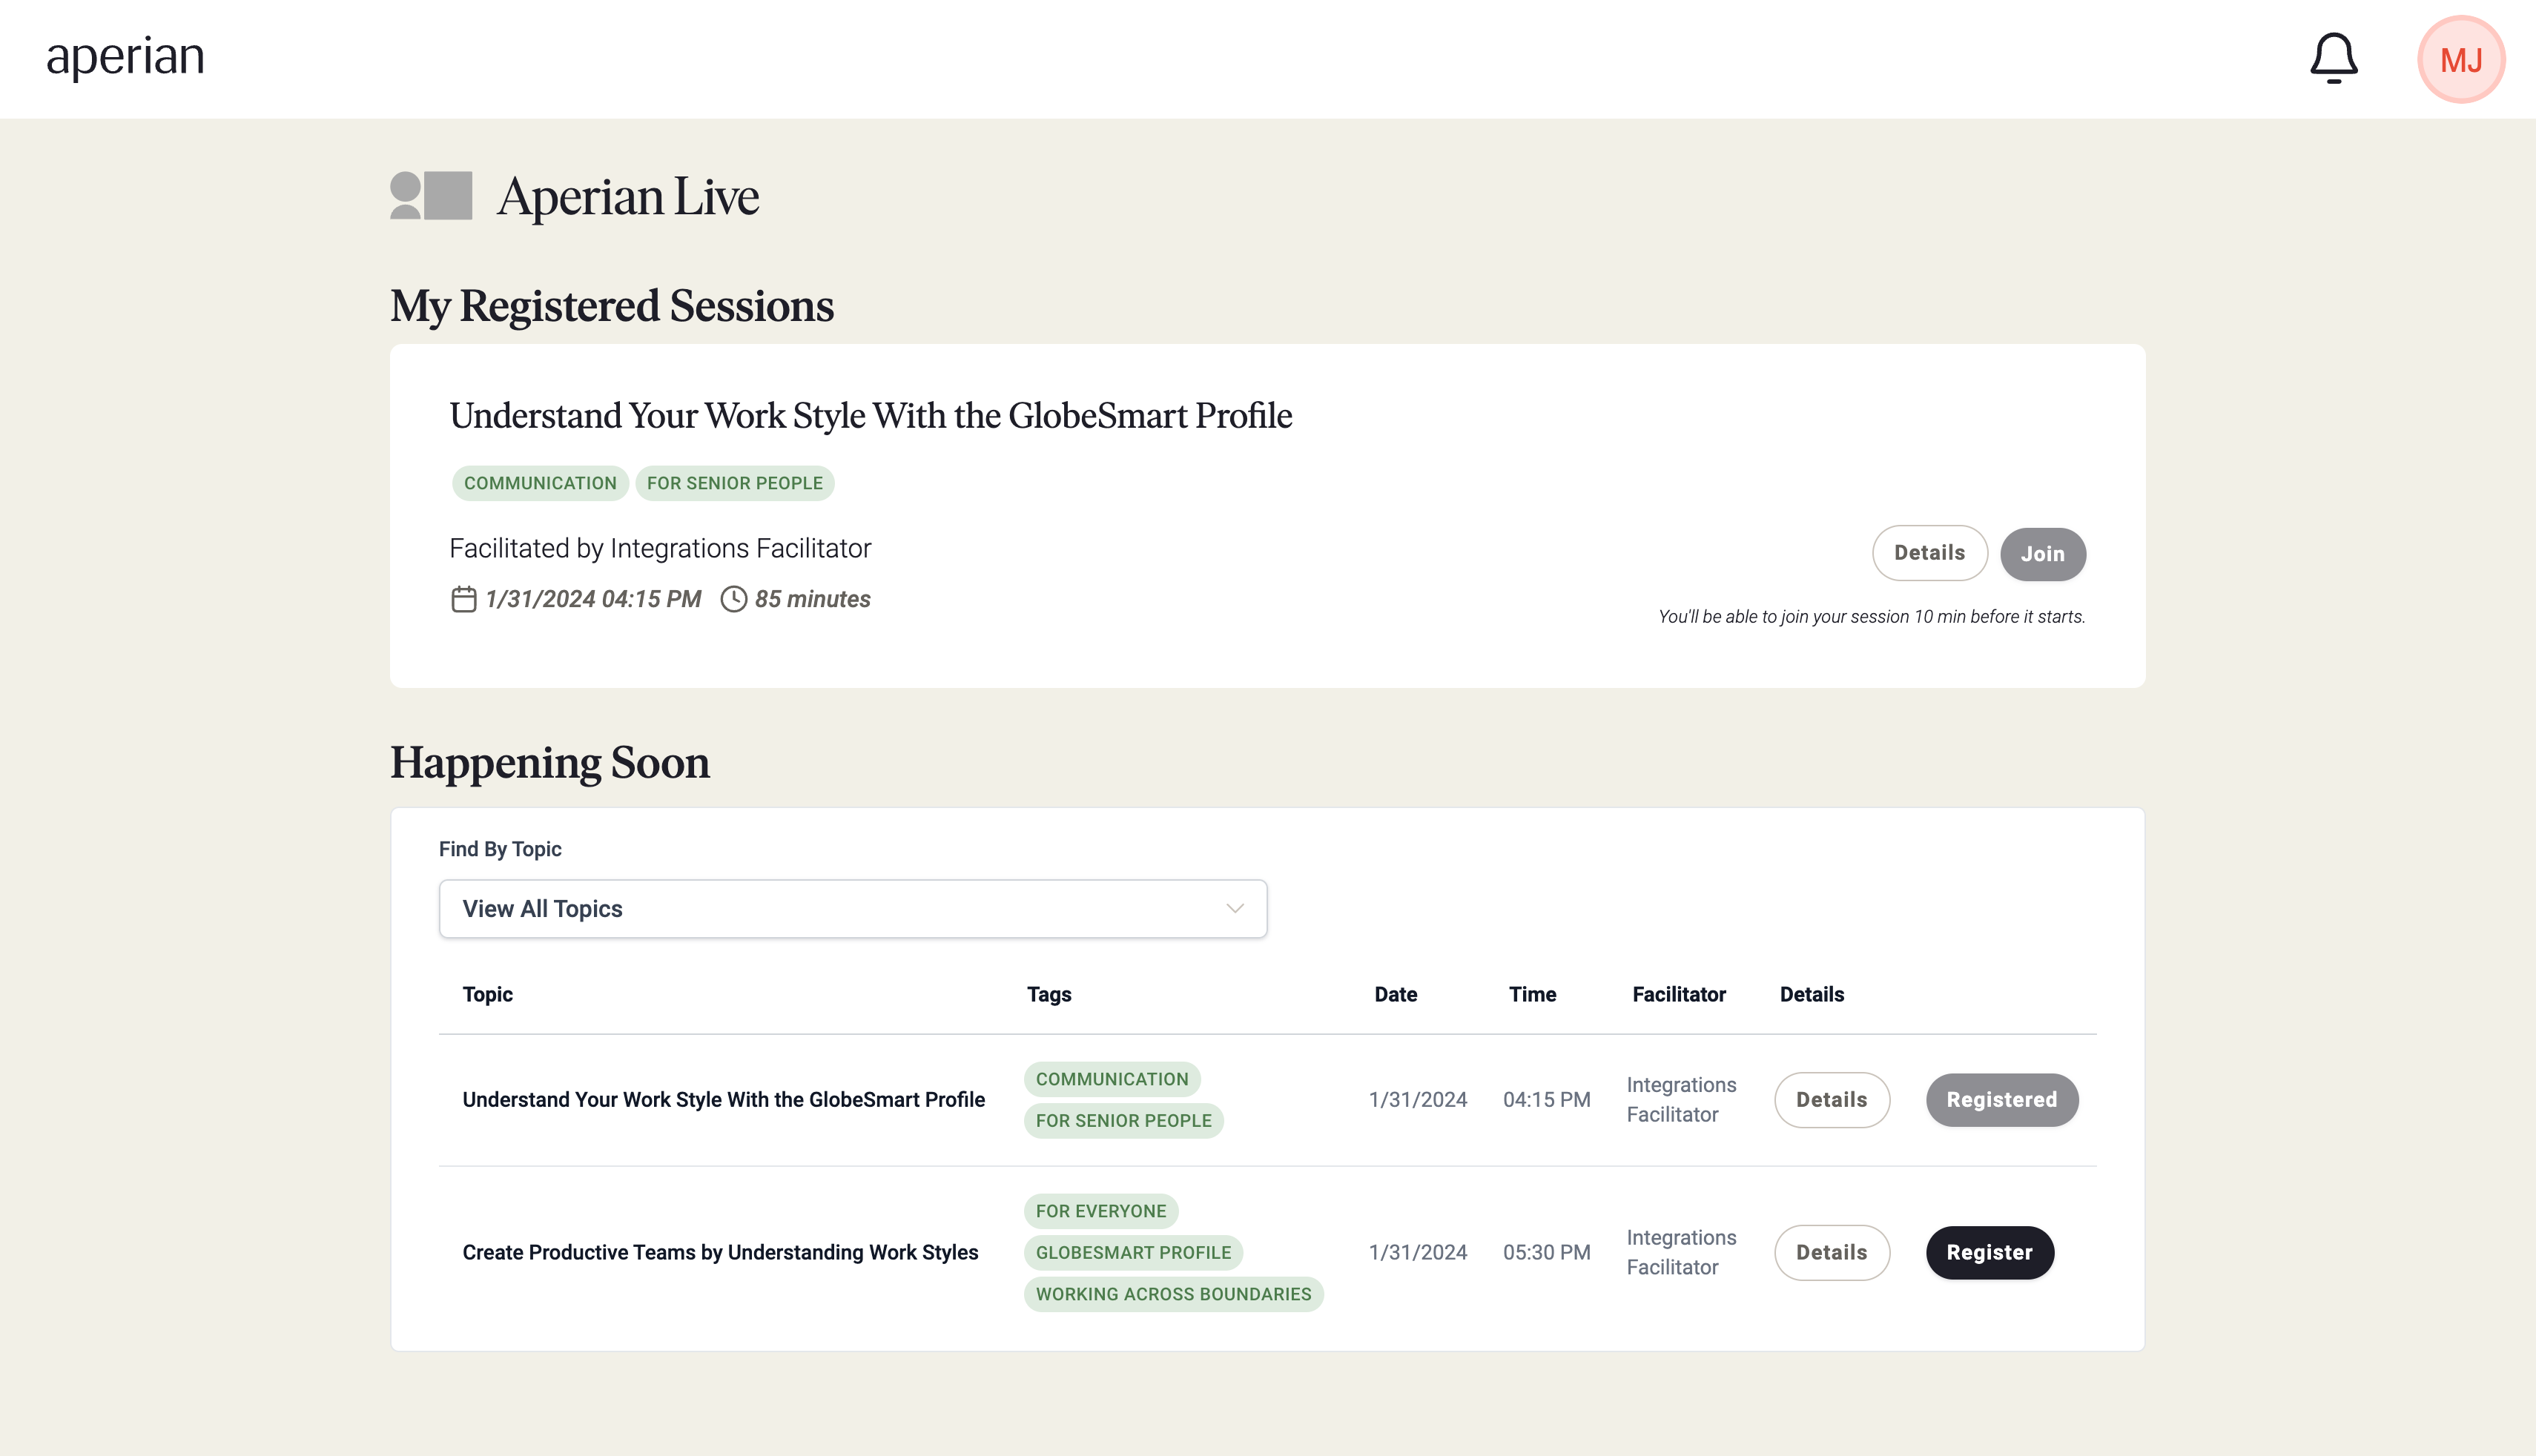Click the COMMUNICATION tag in the table row
This screenshot has width=2536, height=1456.
point(1112,1079)
